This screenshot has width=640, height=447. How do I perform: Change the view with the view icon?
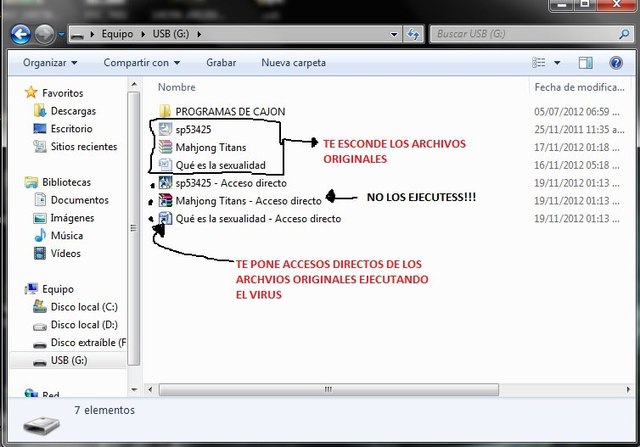point(539,63)
